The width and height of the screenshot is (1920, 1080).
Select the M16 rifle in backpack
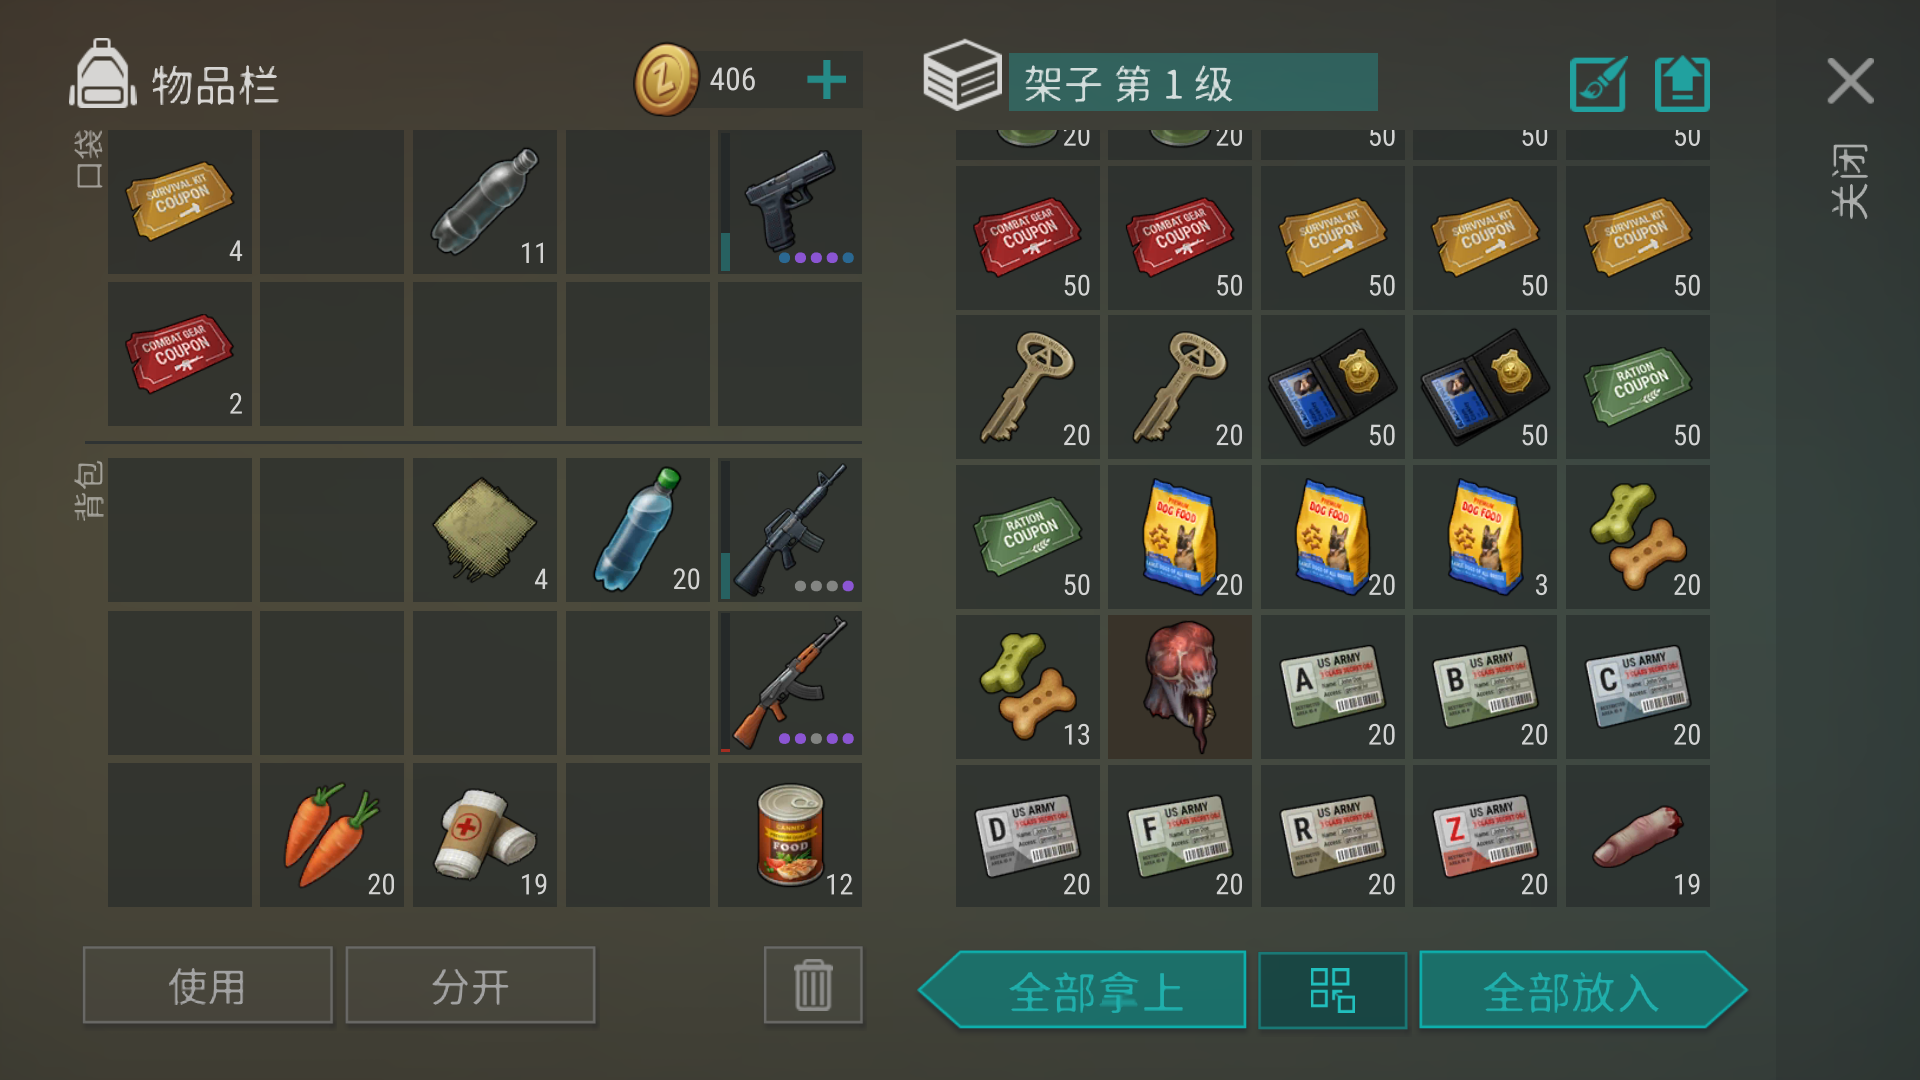point(790,530)
